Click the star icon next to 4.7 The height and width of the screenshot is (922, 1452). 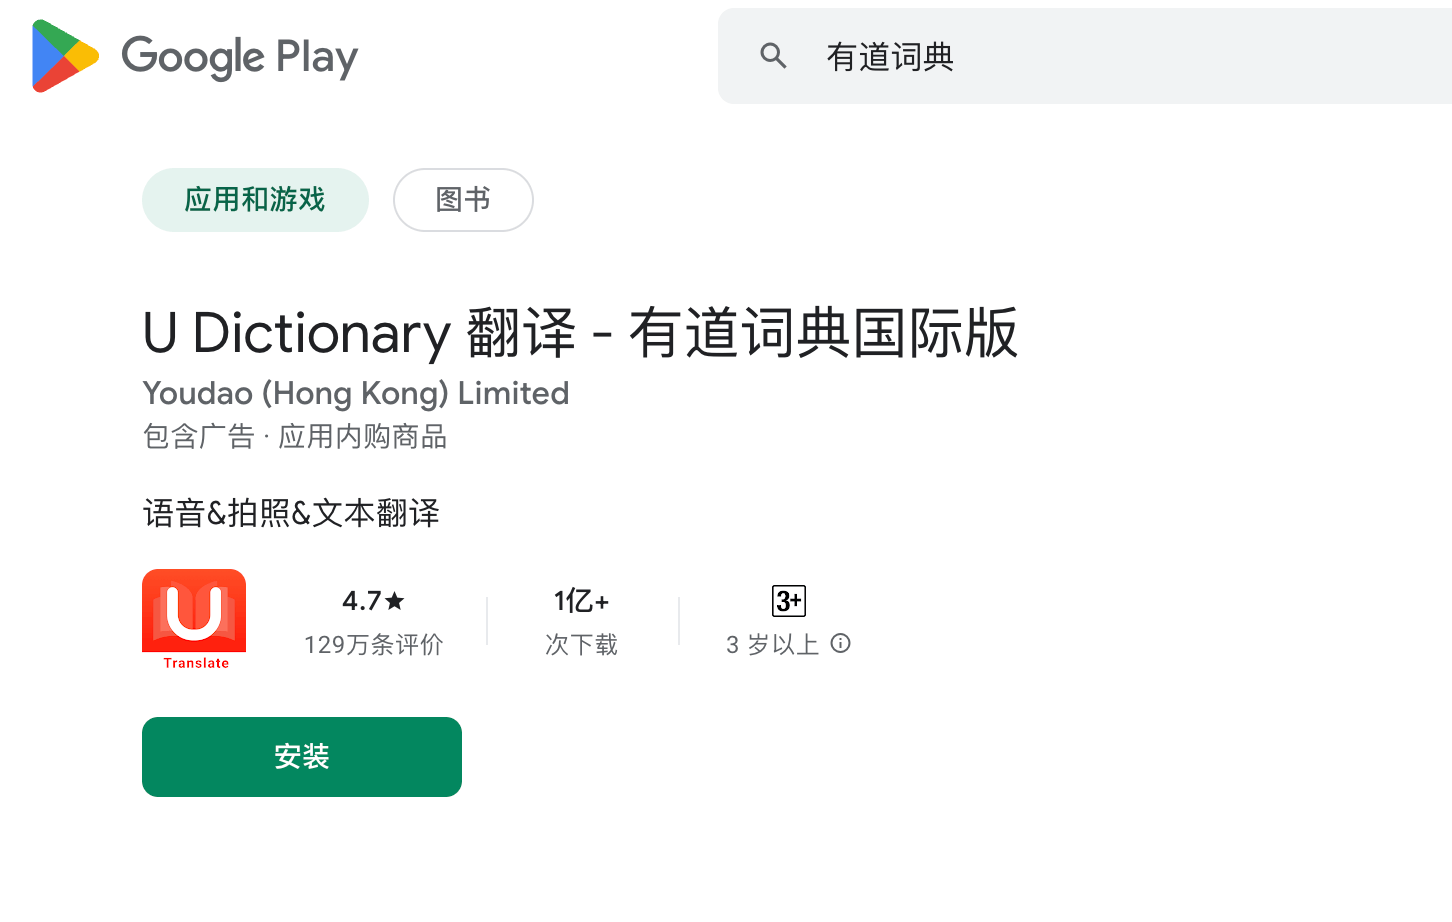pos(395,600)
